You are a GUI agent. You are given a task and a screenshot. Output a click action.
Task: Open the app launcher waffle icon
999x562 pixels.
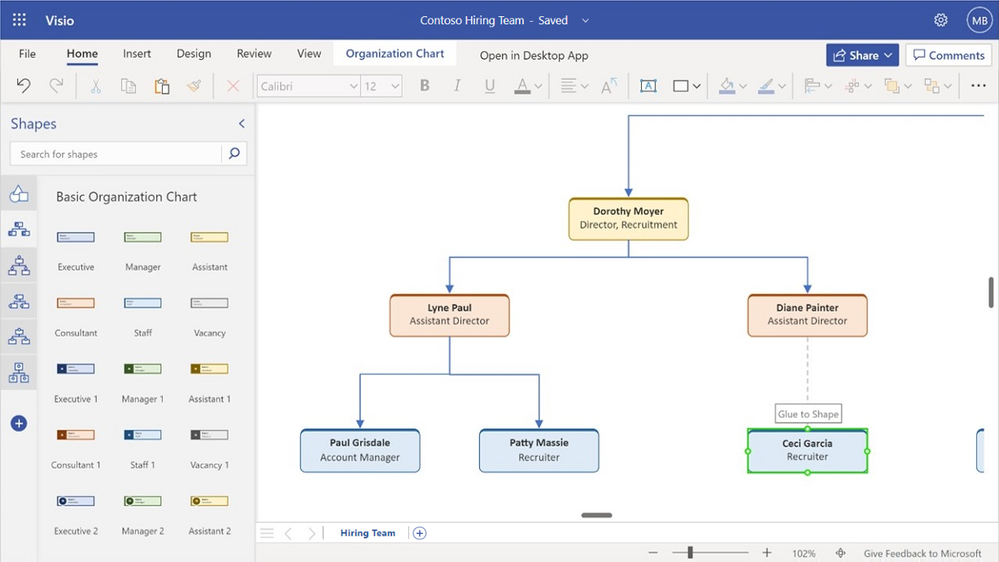click(x=19, y=20)
